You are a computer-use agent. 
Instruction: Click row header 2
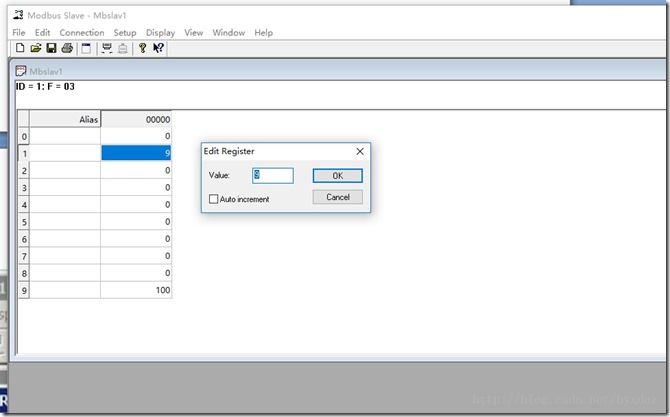coord(24,170)
